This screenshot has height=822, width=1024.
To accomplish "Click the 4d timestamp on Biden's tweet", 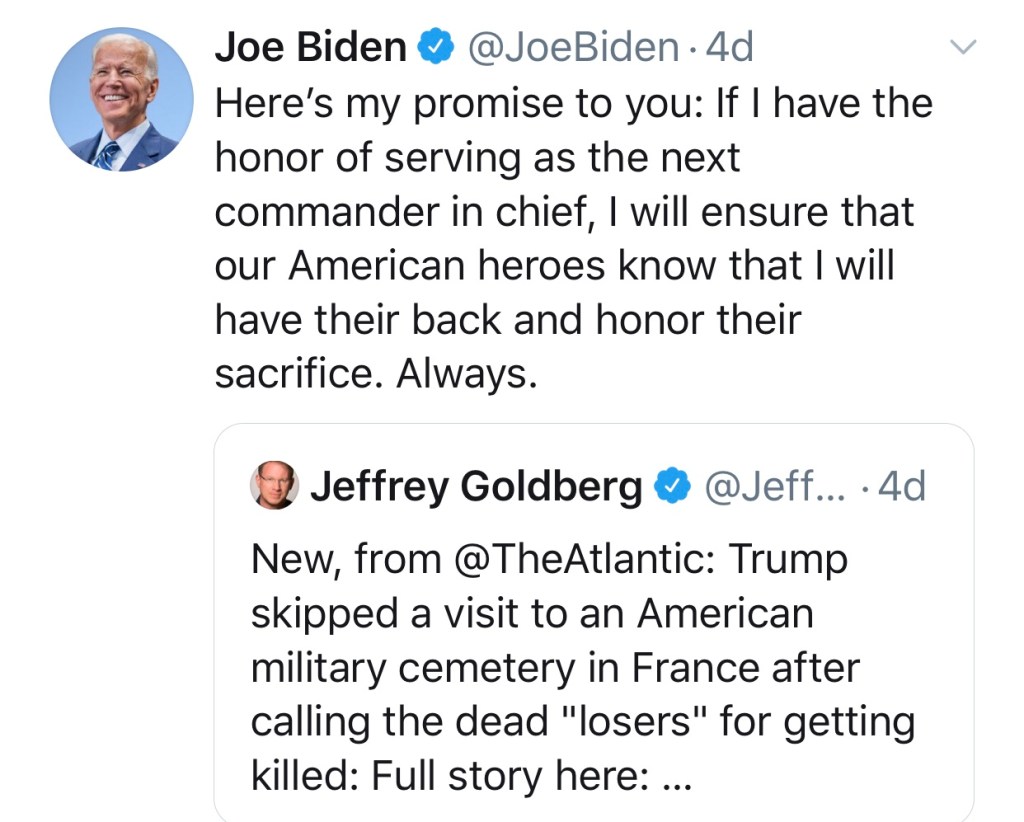I will [730, 47].
